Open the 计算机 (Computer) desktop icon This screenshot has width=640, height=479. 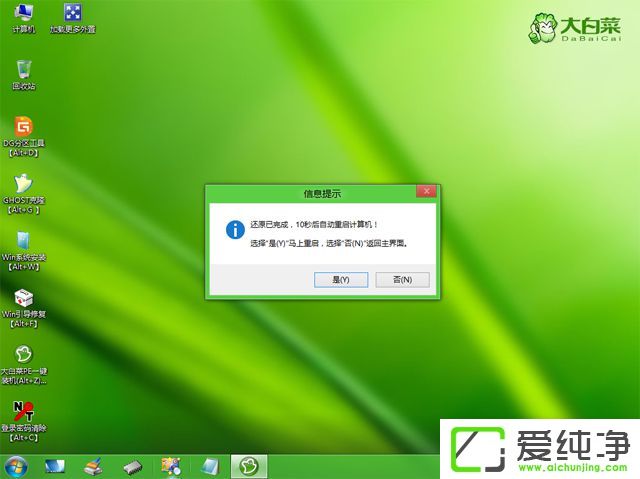[22, 14]
